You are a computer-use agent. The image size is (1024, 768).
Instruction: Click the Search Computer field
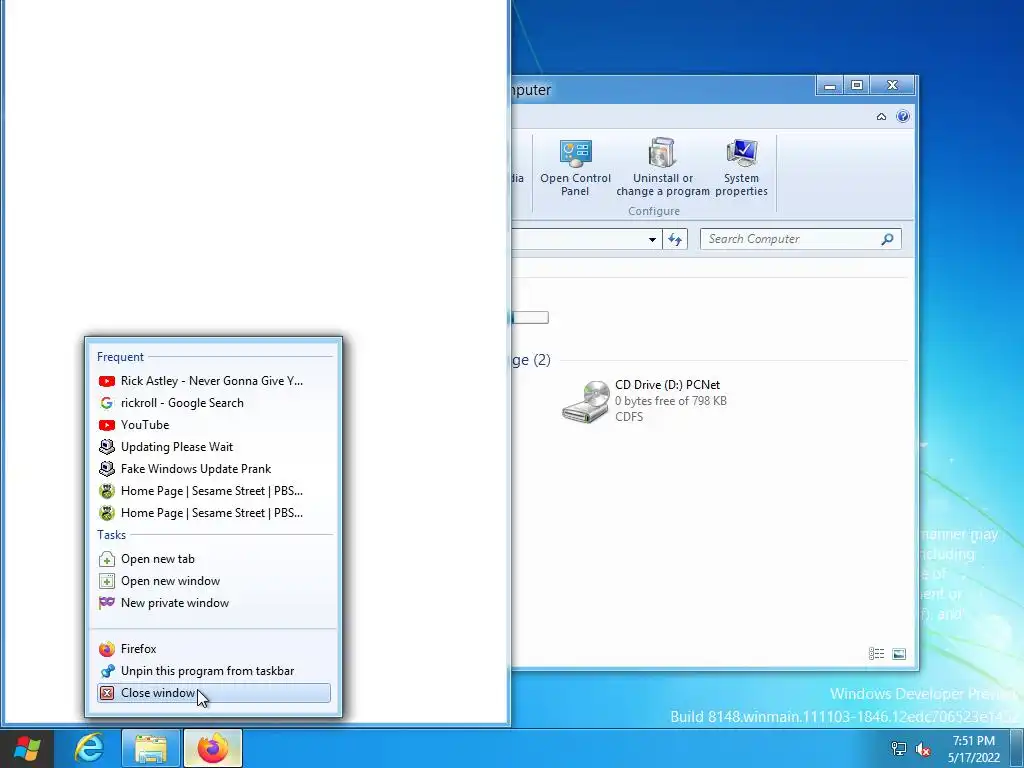tap(801, 239)
